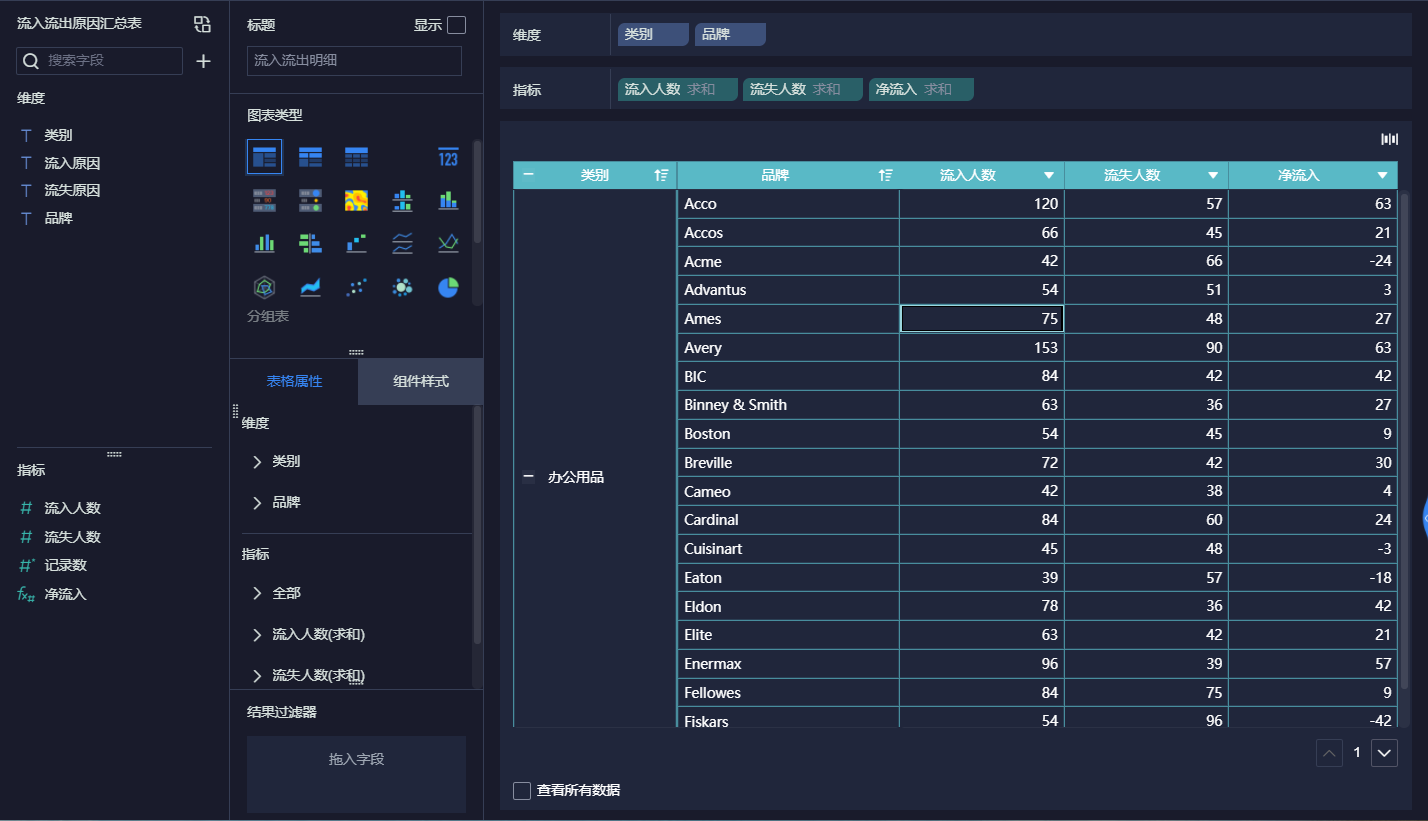Check the 查看所有数据 checkbox
The height and width of the screenshot is (821, 1428).
click(522, 790)
